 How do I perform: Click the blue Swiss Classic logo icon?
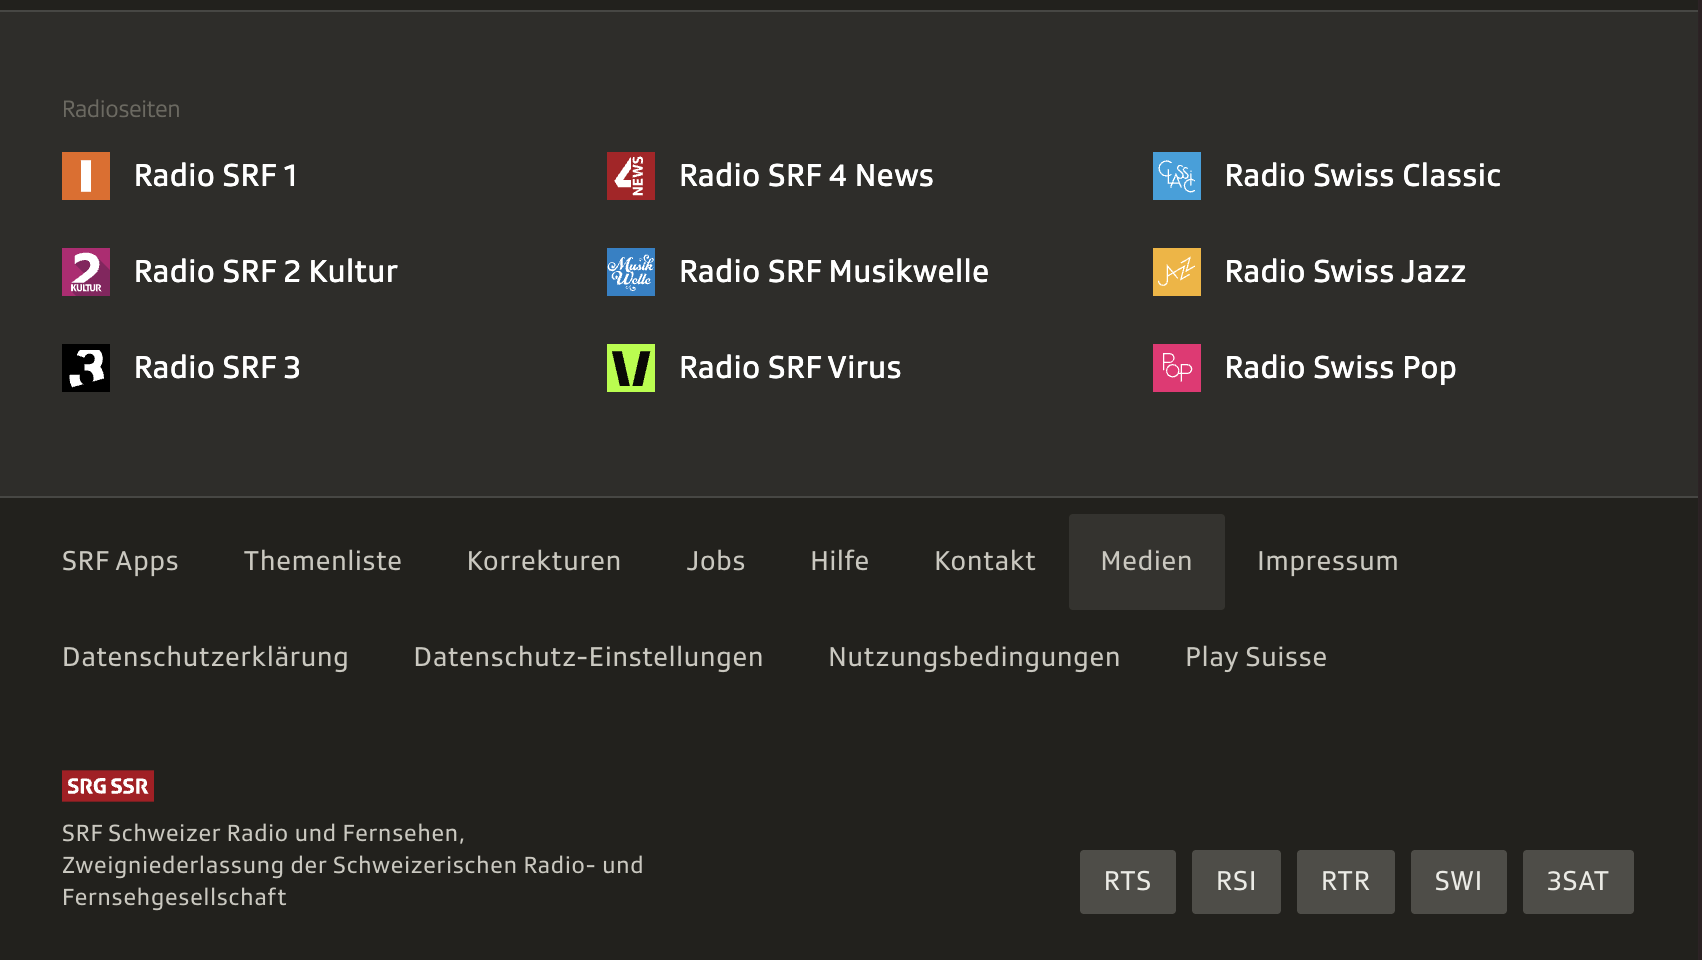click(1177, 176)
